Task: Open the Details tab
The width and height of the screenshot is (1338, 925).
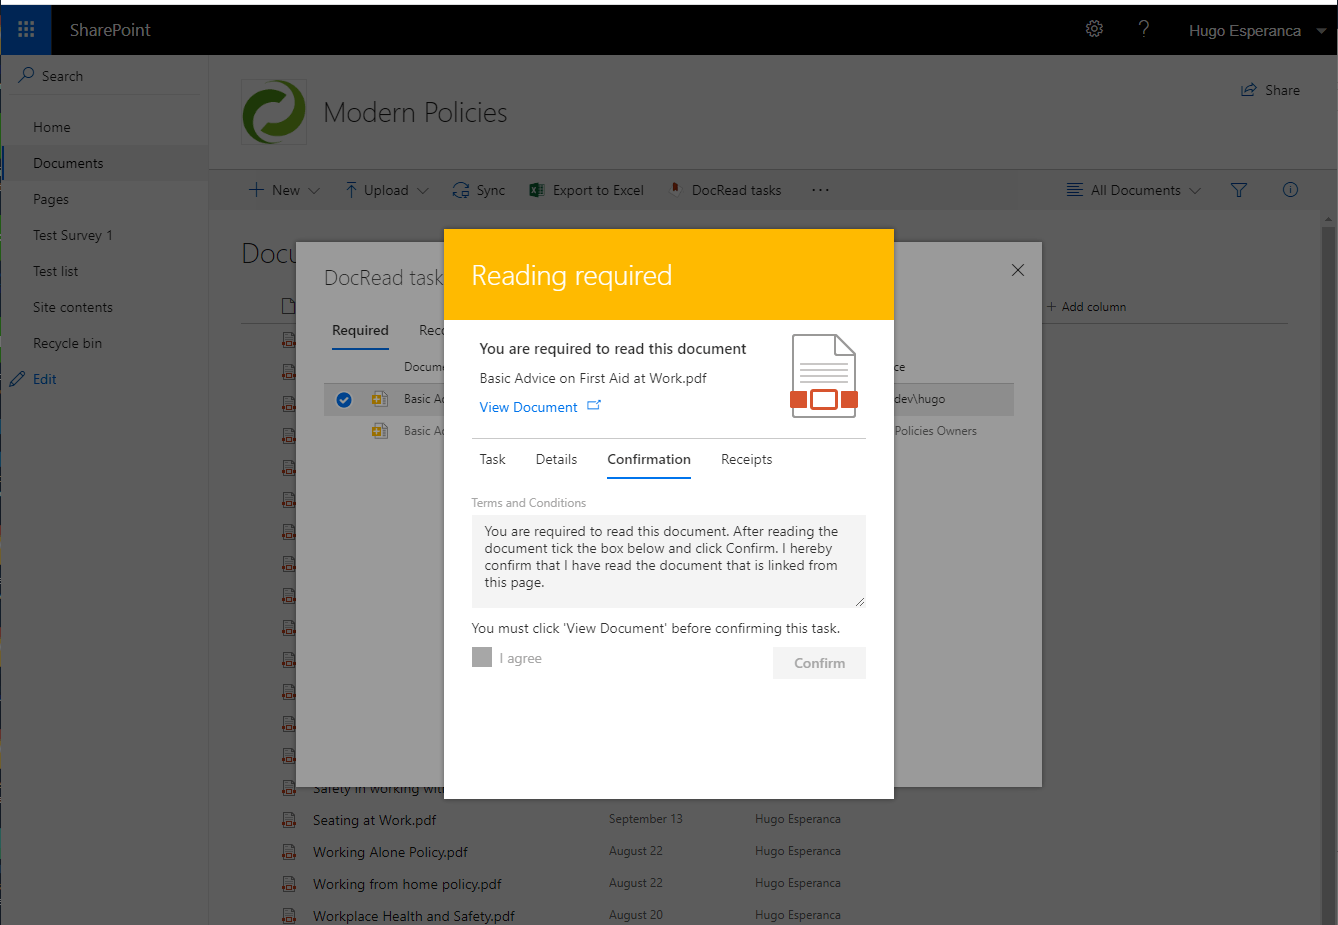Action: [556, 459]
